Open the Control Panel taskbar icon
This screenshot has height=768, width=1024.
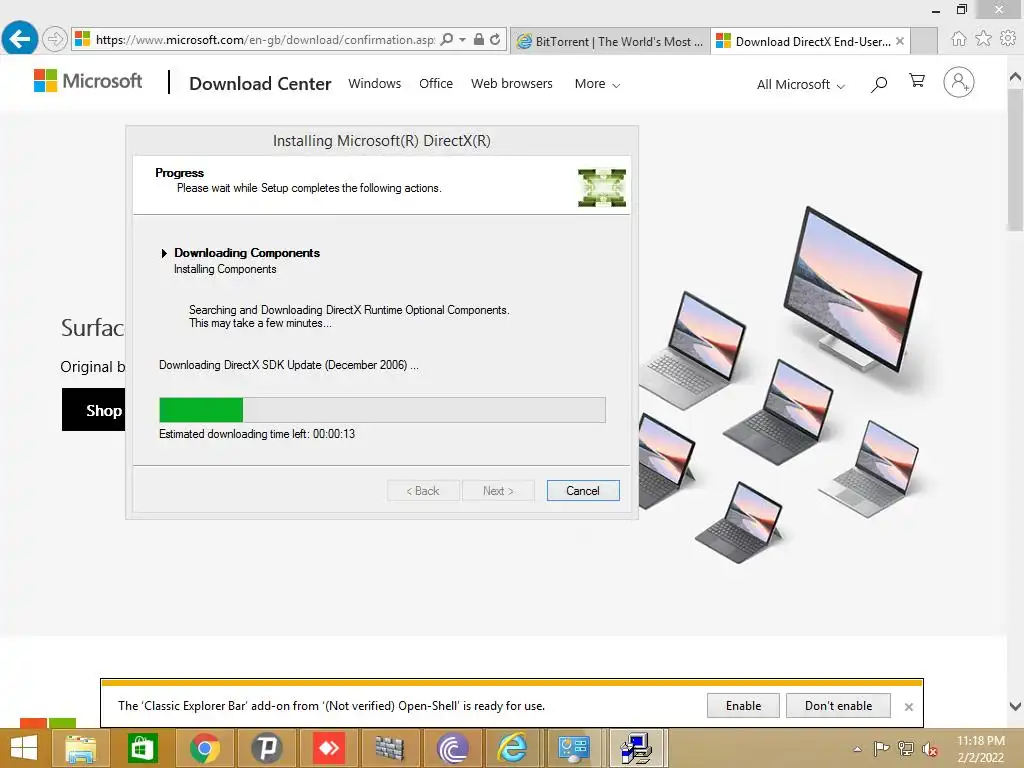tap(575, 748)
